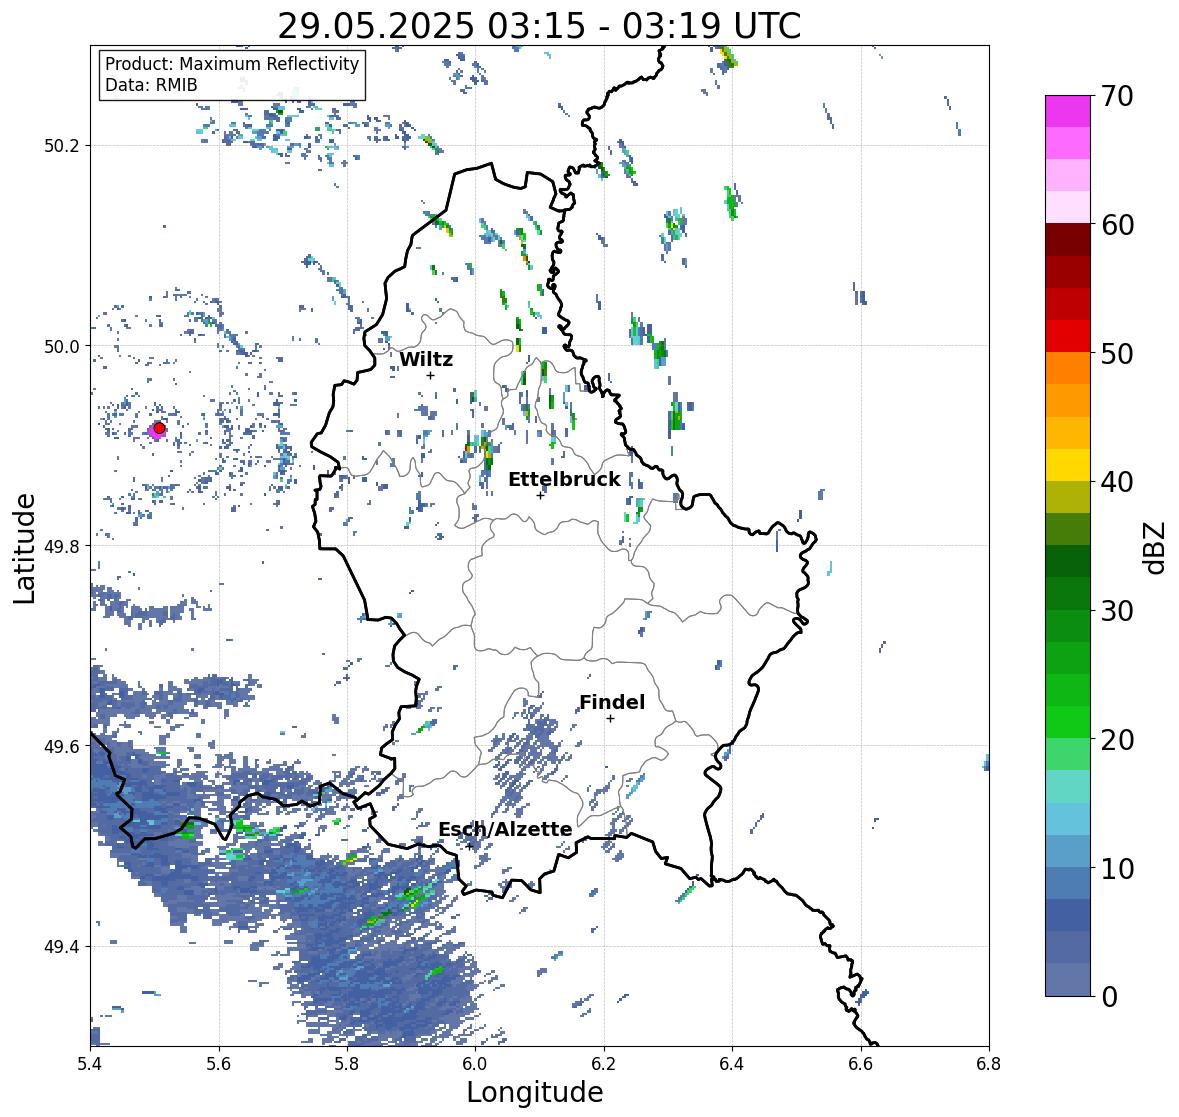Screen dimensions: 1179x1117
Task: Click the 5.4 longitude tick label
Action: [90, 1064]
